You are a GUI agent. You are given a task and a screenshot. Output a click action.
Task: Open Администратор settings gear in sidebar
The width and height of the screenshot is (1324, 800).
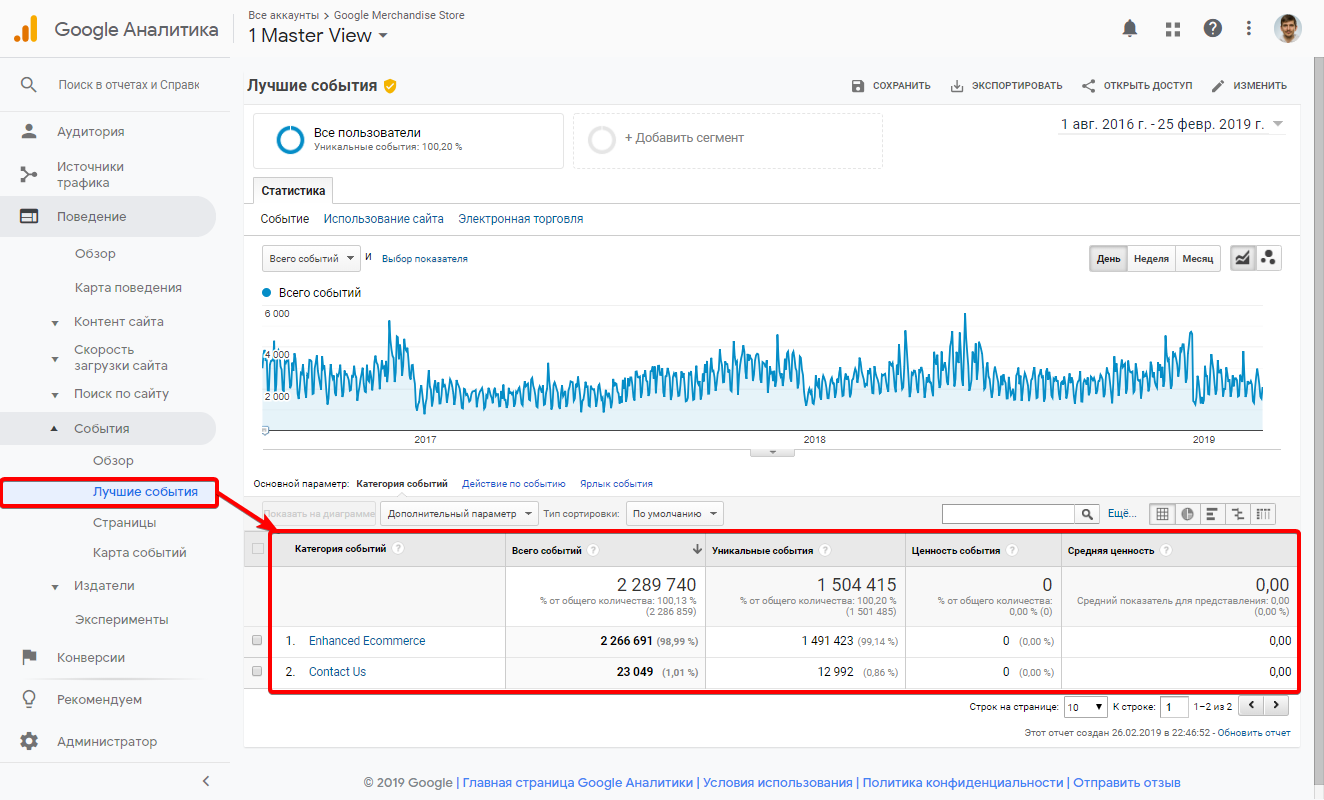(x=29, y=741)
